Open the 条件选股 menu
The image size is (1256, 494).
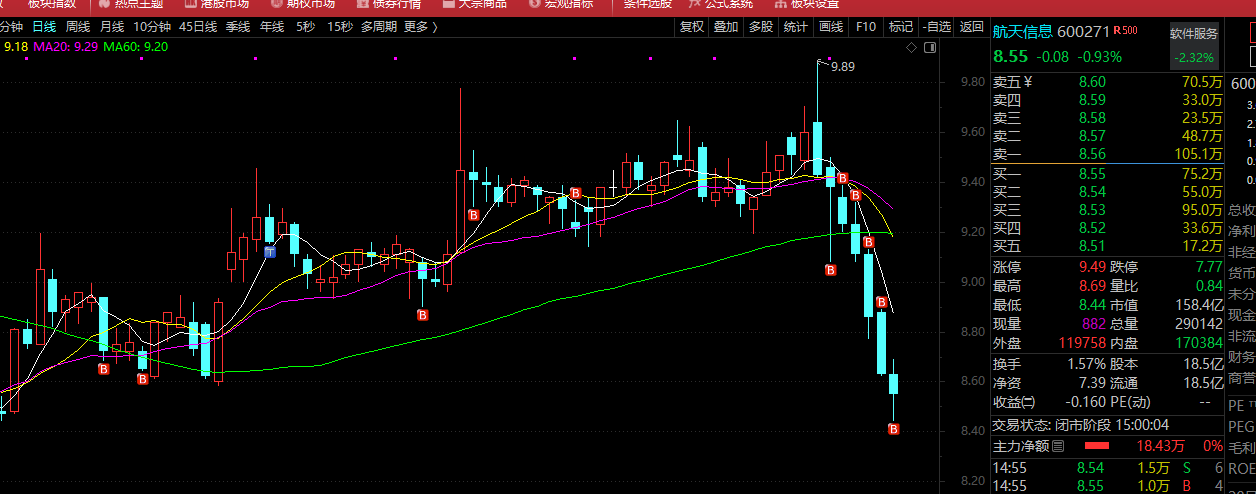(648, 3)
